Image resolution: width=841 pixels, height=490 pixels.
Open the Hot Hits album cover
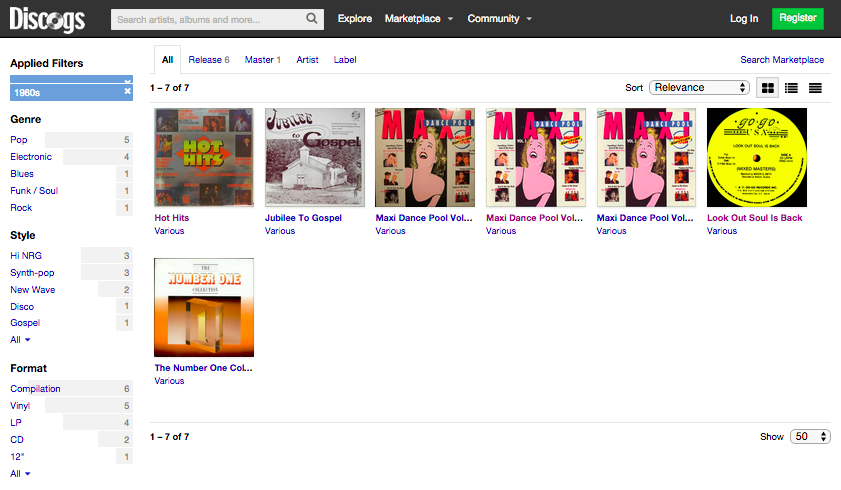[x=204, y=157]
